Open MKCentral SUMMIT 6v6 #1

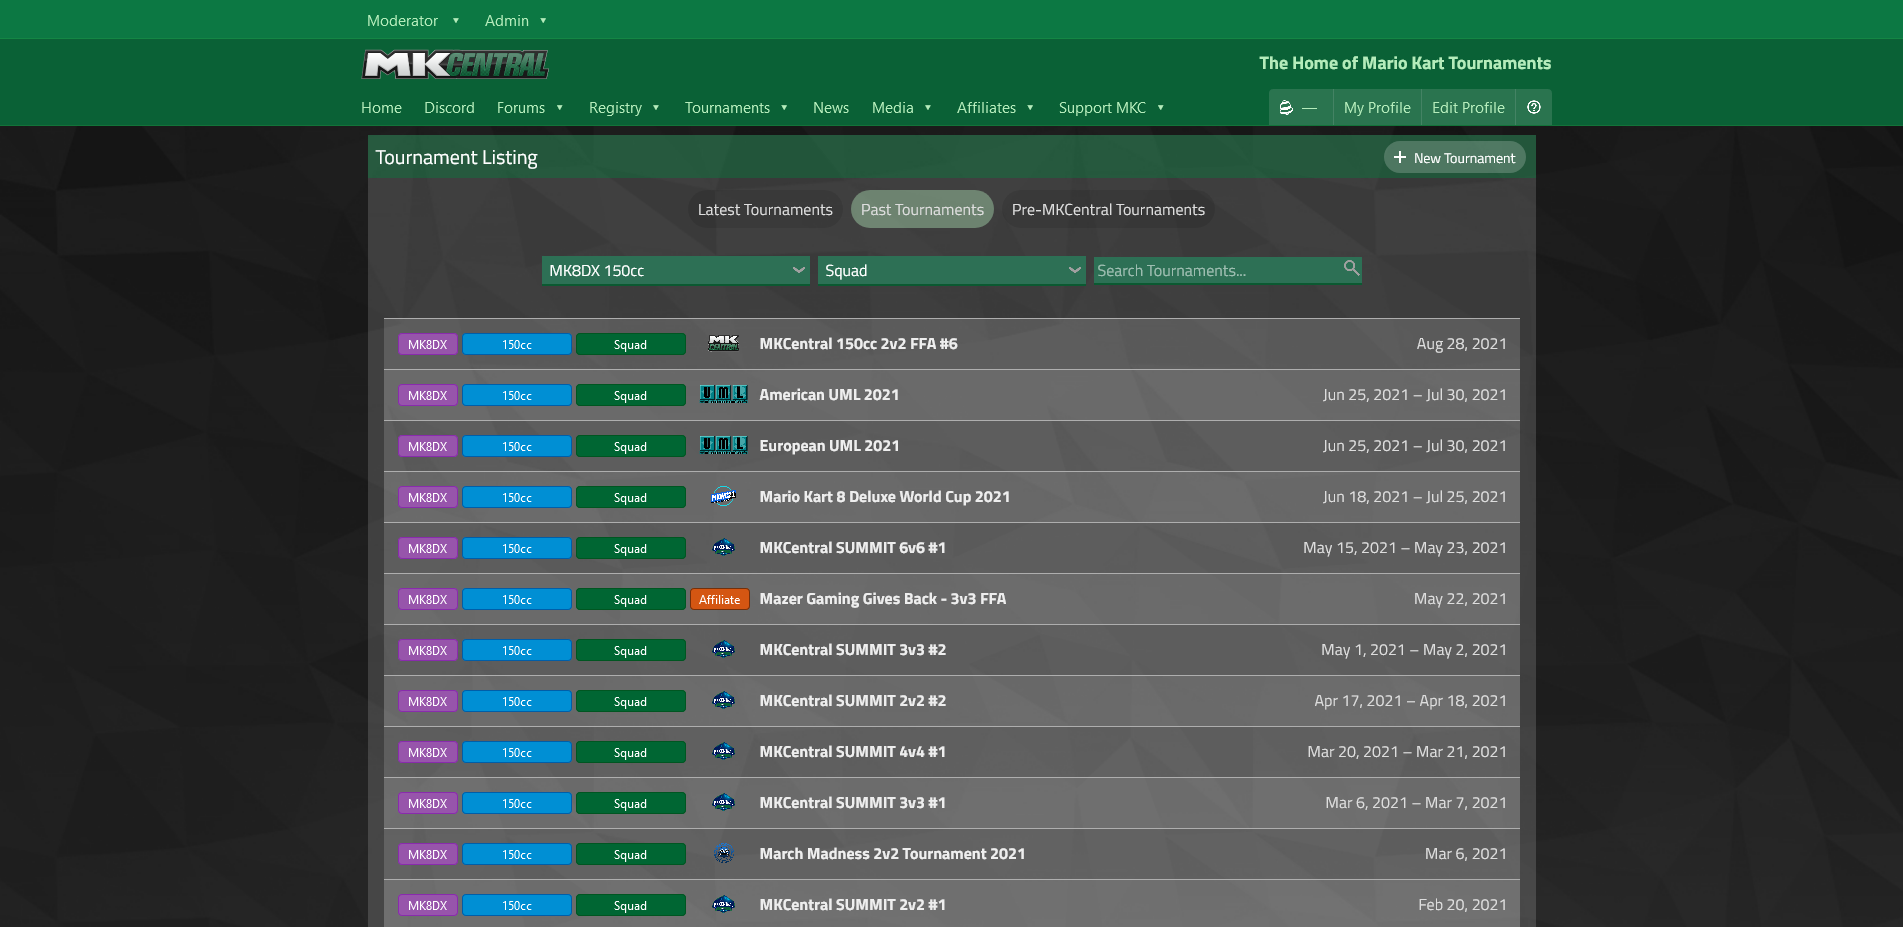pos(852,548)
